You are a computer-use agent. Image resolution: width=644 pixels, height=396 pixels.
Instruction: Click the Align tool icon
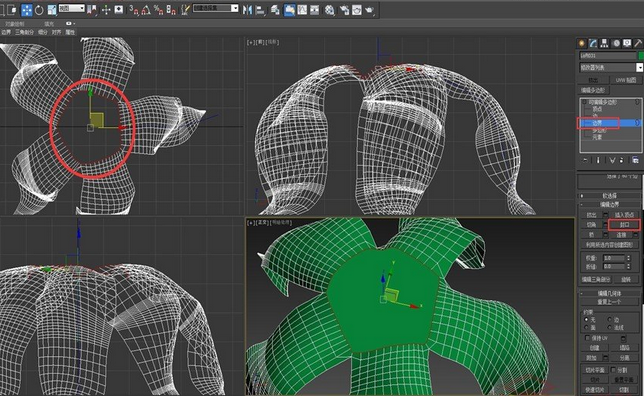tap(260, 10)
